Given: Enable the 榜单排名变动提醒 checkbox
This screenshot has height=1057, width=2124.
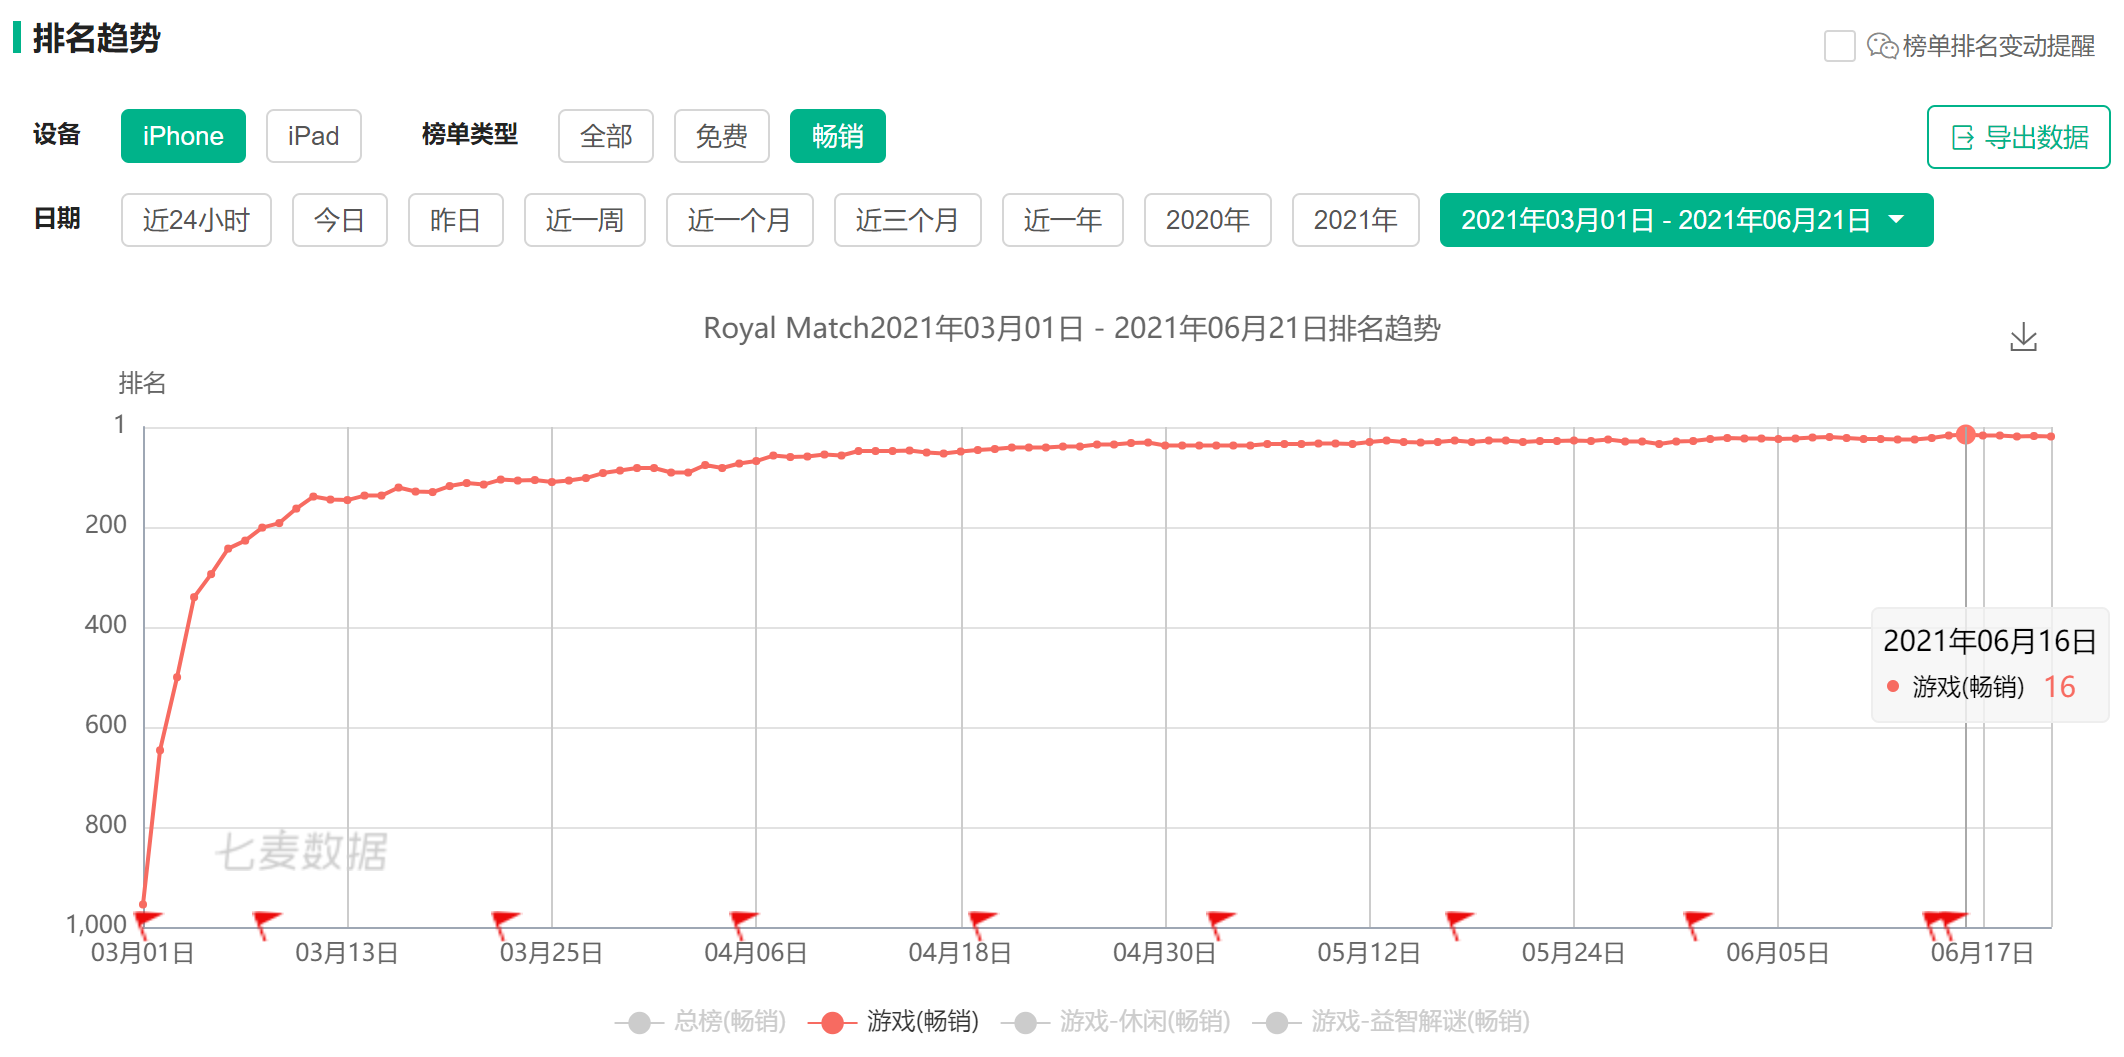Looking at the screenshot, I should pos(1839,46).
